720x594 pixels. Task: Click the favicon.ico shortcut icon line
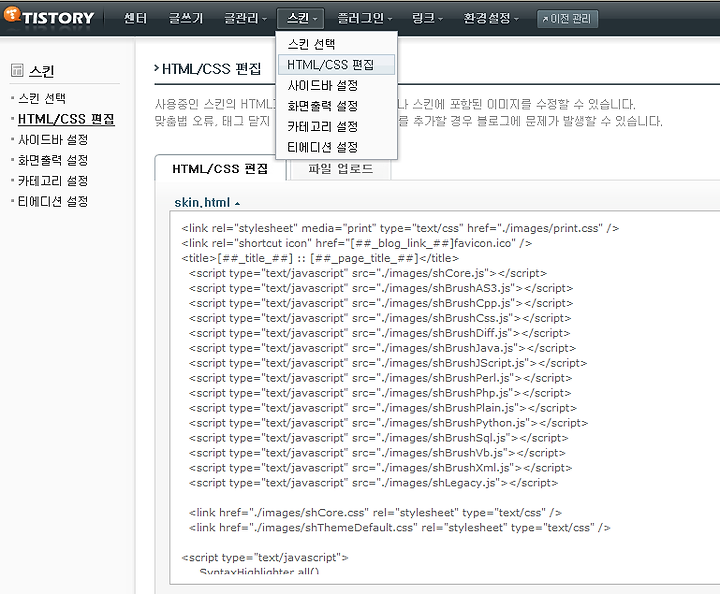(356, 243)
